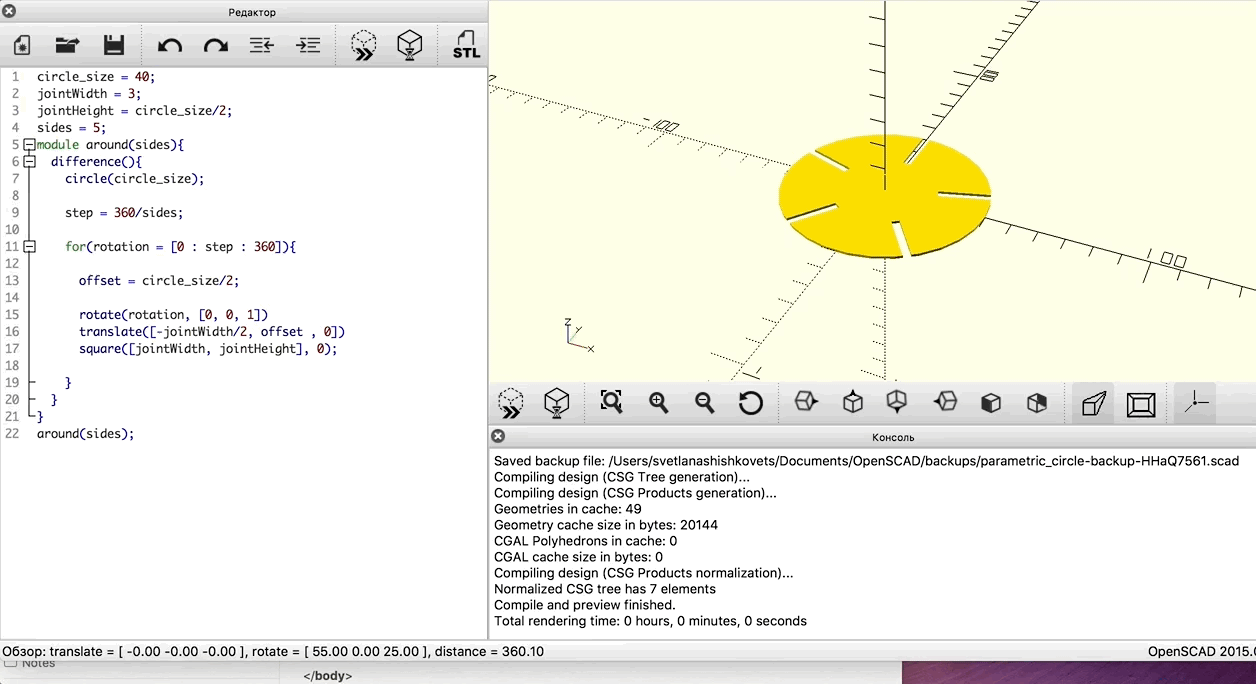Collapse the for loop code block

29,247
